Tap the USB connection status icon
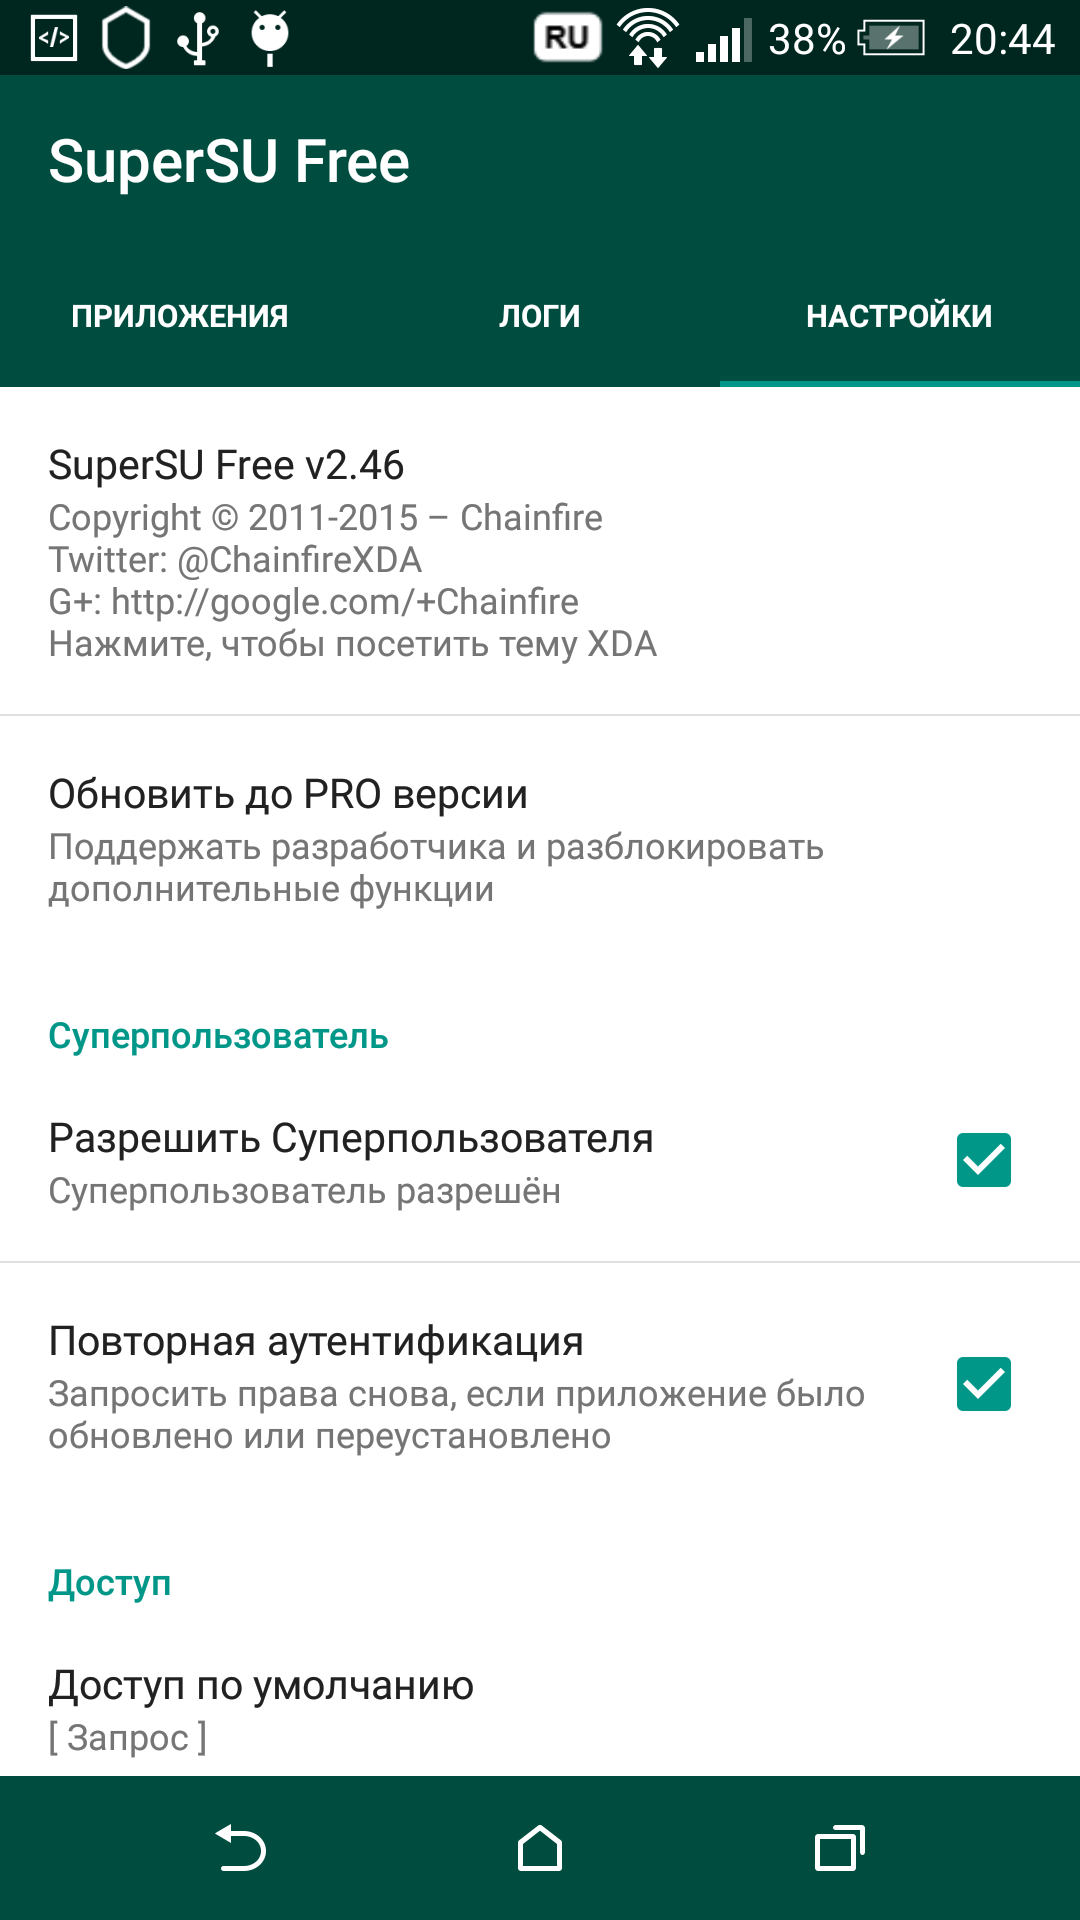Image resolution: width=1080 pixels, height=1920 pixels. pyautogui.click(x=198, y=39)
